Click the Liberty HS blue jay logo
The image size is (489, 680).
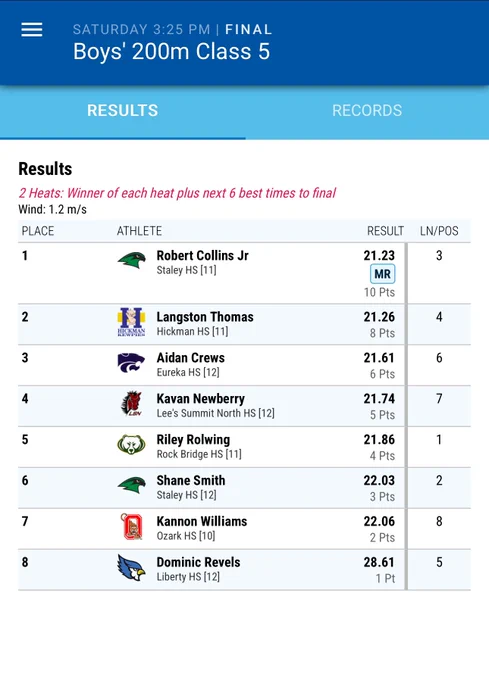[131, 567]
